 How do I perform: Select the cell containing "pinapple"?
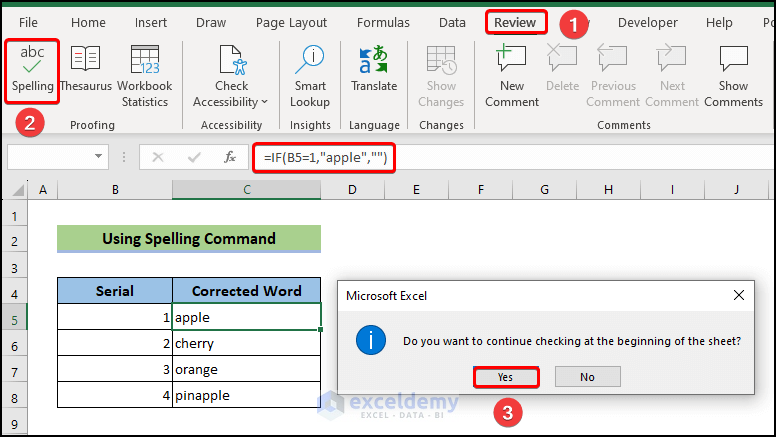(246, 395)
